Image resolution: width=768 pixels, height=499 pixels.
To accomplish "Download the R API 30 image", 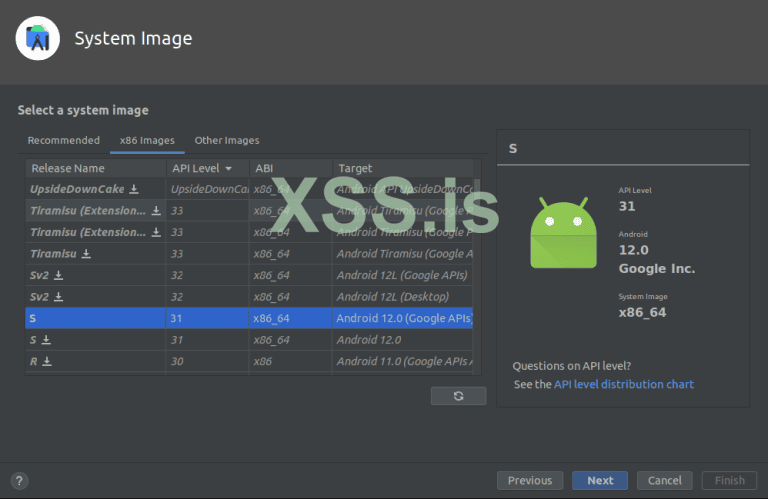I will point(47,361).
